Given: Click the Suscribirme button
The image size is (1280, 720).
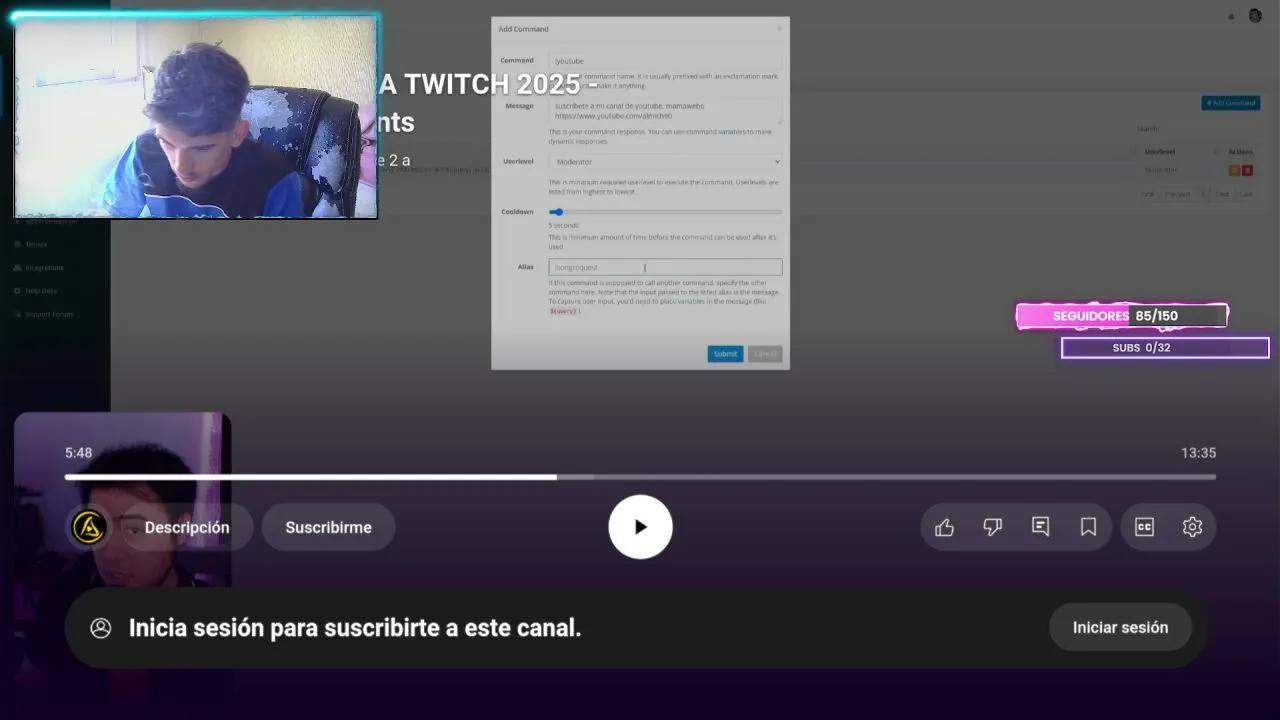Looking at the screenshot, I should click(x=328, y=527).
